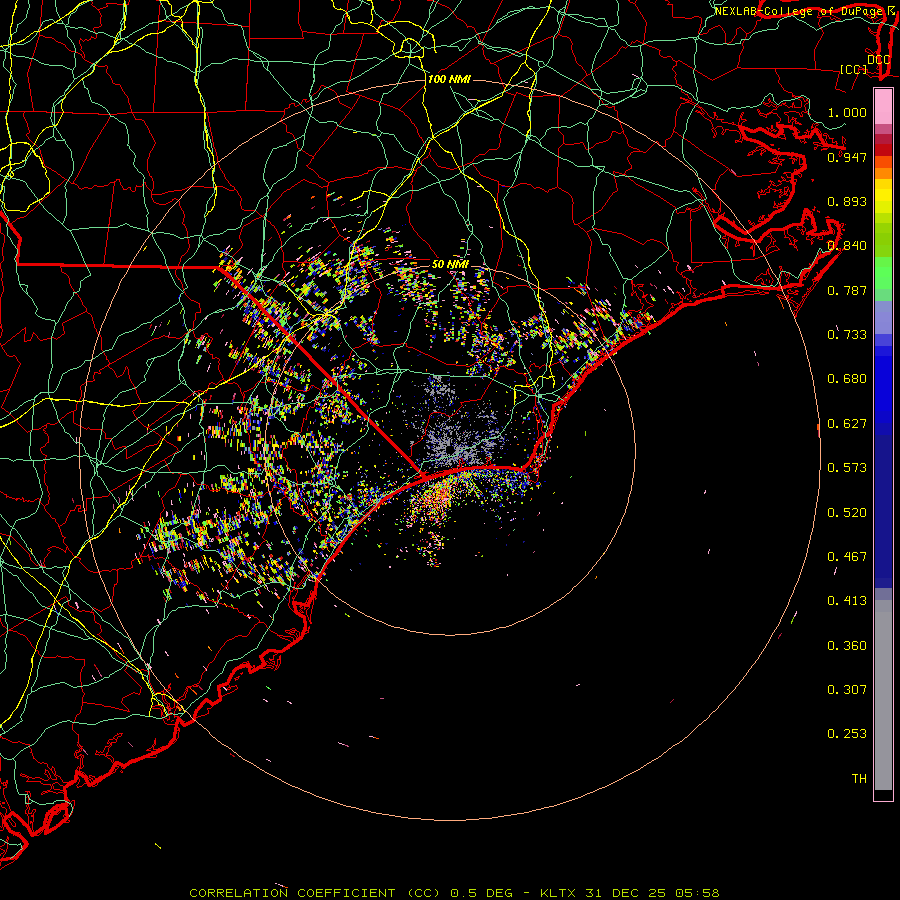Screen dimensions: 900x900
Task: Select the 0.893 scale label
Action: click(847, 201)
